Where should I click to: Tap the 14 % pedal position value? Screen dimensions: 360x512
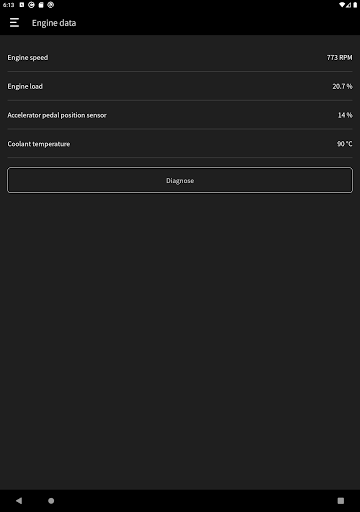(345, 115)
